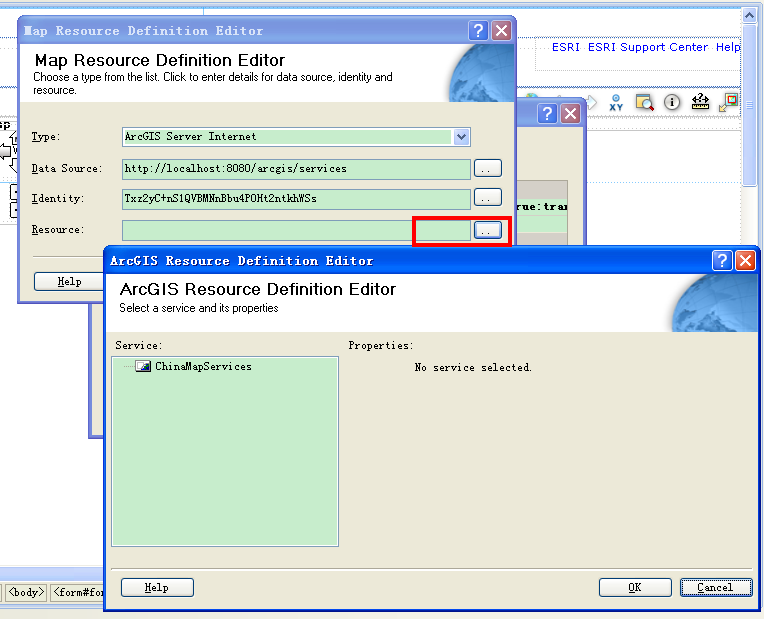Click the 'No service selected.' text
The height and width of the screenshot is (619, 764).
(x=473, y=368)
